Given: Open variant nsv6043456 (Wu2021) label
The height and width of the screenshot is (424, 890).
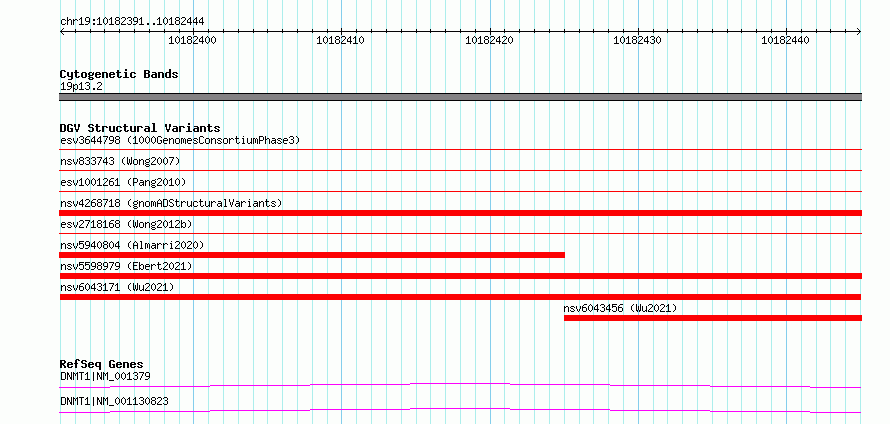Looking at the screenshot, I should coord(620,308).
